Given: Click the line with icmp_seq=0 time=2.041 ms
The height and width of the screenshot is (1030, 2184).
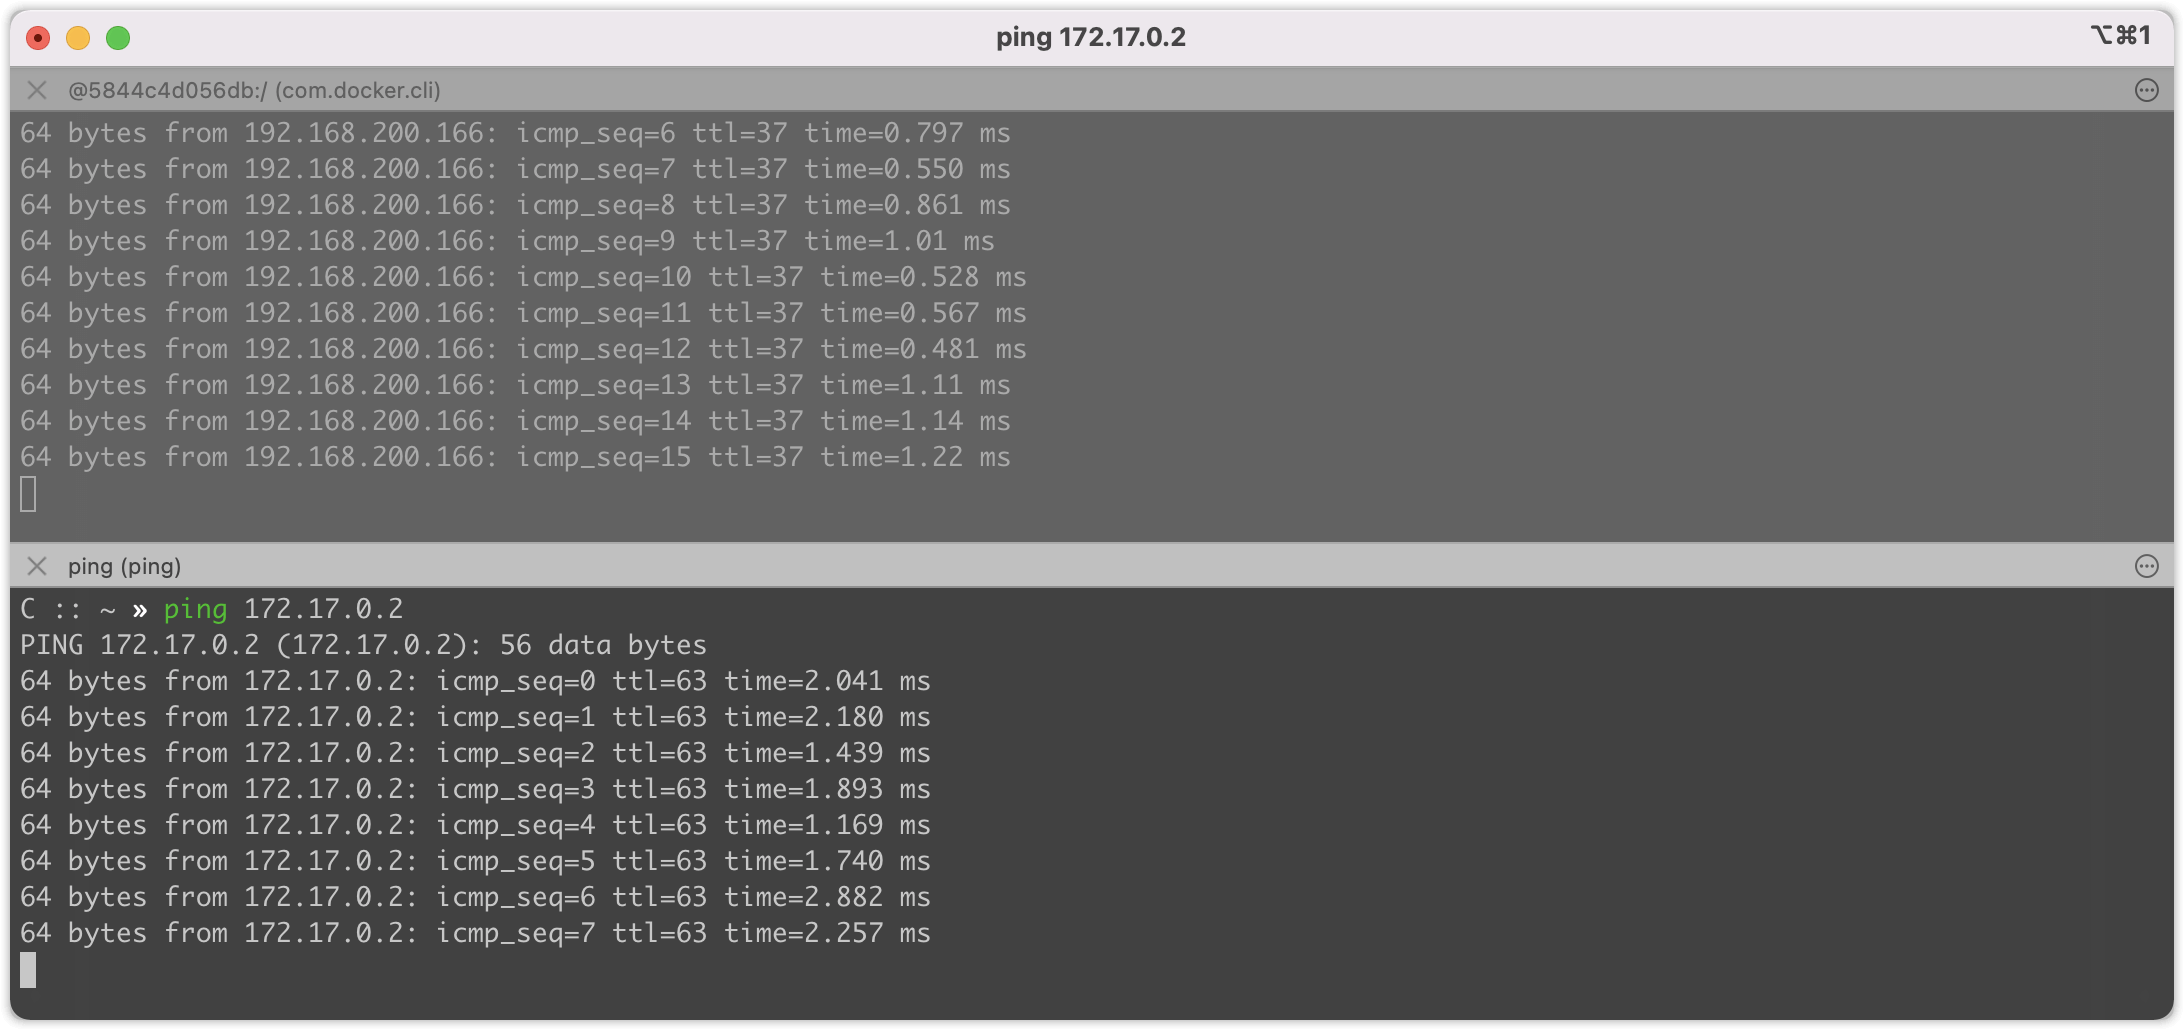Looking at the screenshot, I should point(475,681).
